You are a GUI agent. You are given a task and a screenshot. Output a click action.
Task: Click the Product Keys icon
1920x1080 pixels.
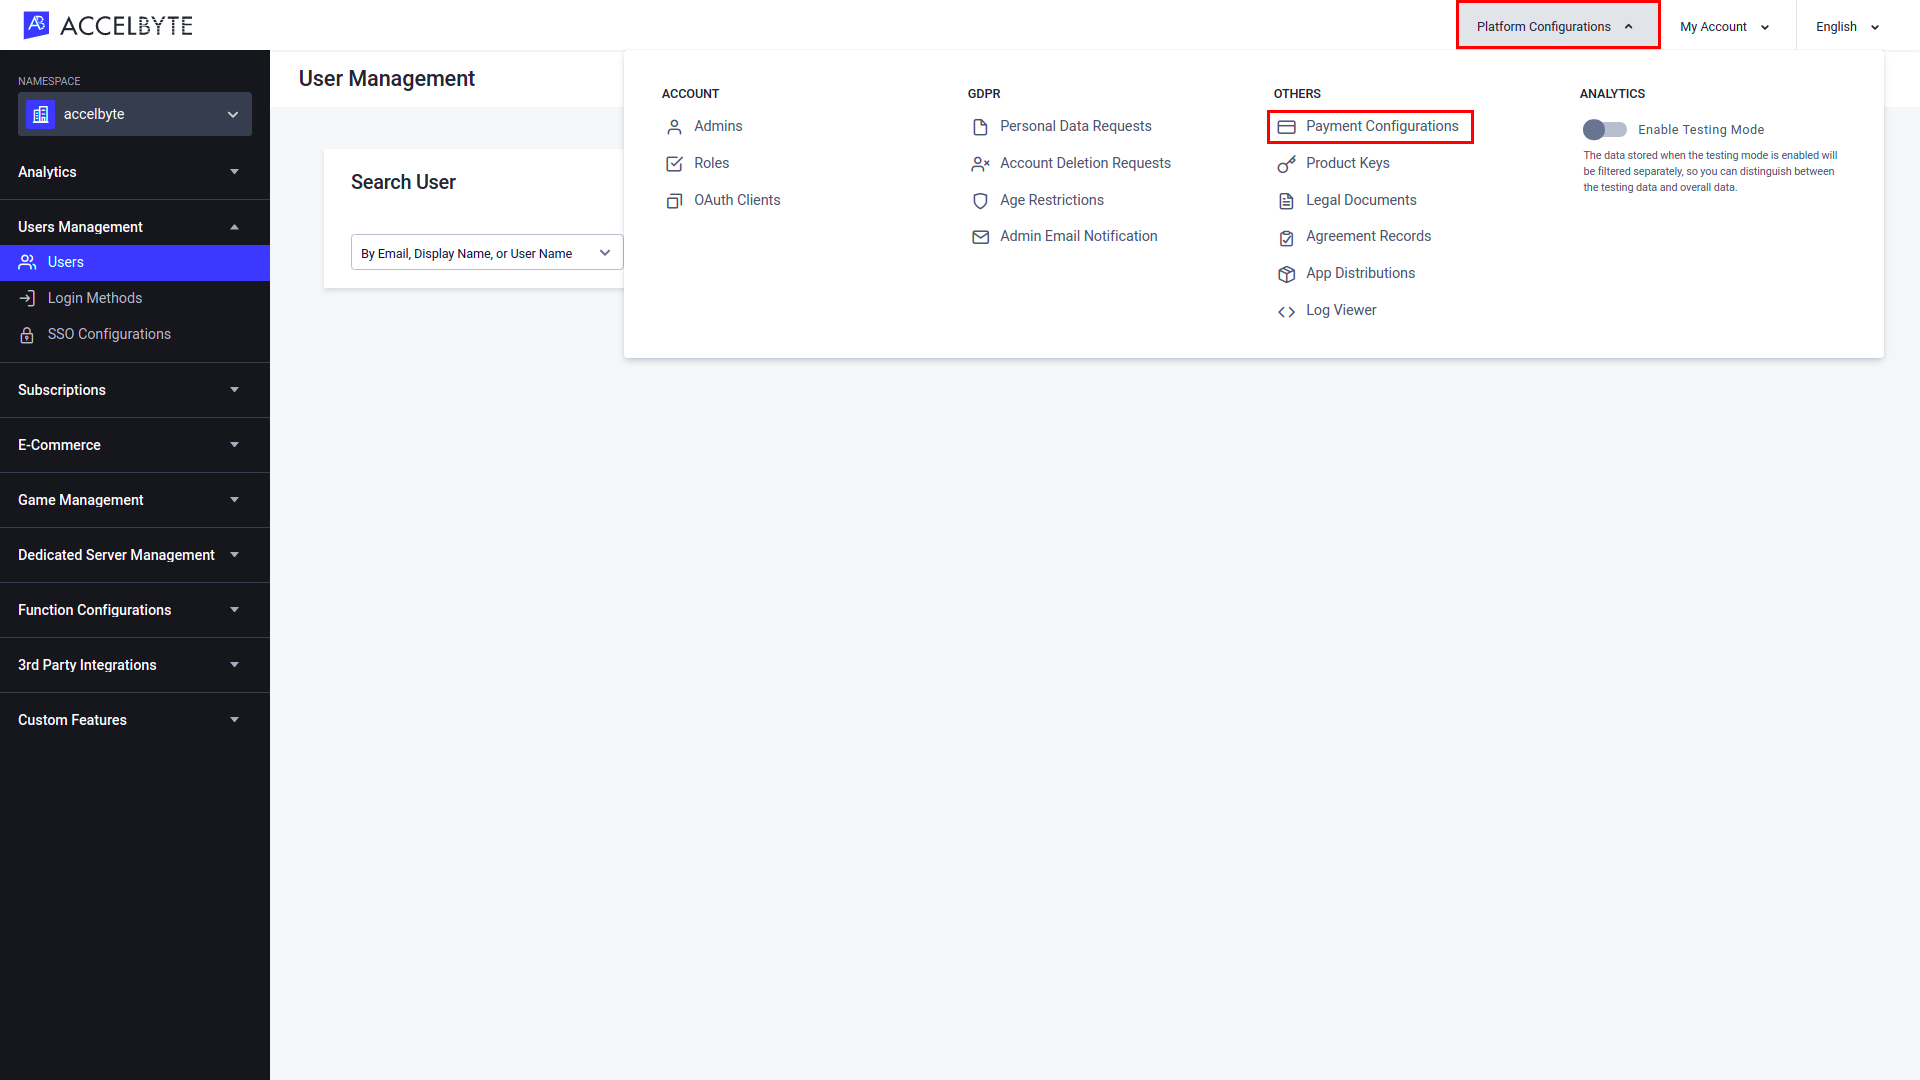pos(1286,164)
